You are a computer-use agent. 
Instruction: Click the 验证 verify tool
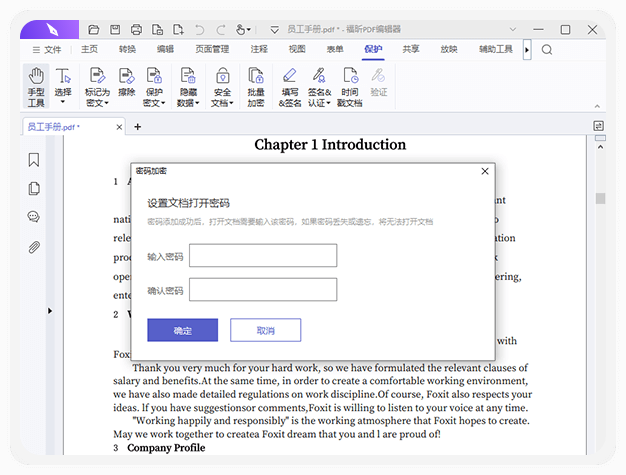click(x=378, y=82)
